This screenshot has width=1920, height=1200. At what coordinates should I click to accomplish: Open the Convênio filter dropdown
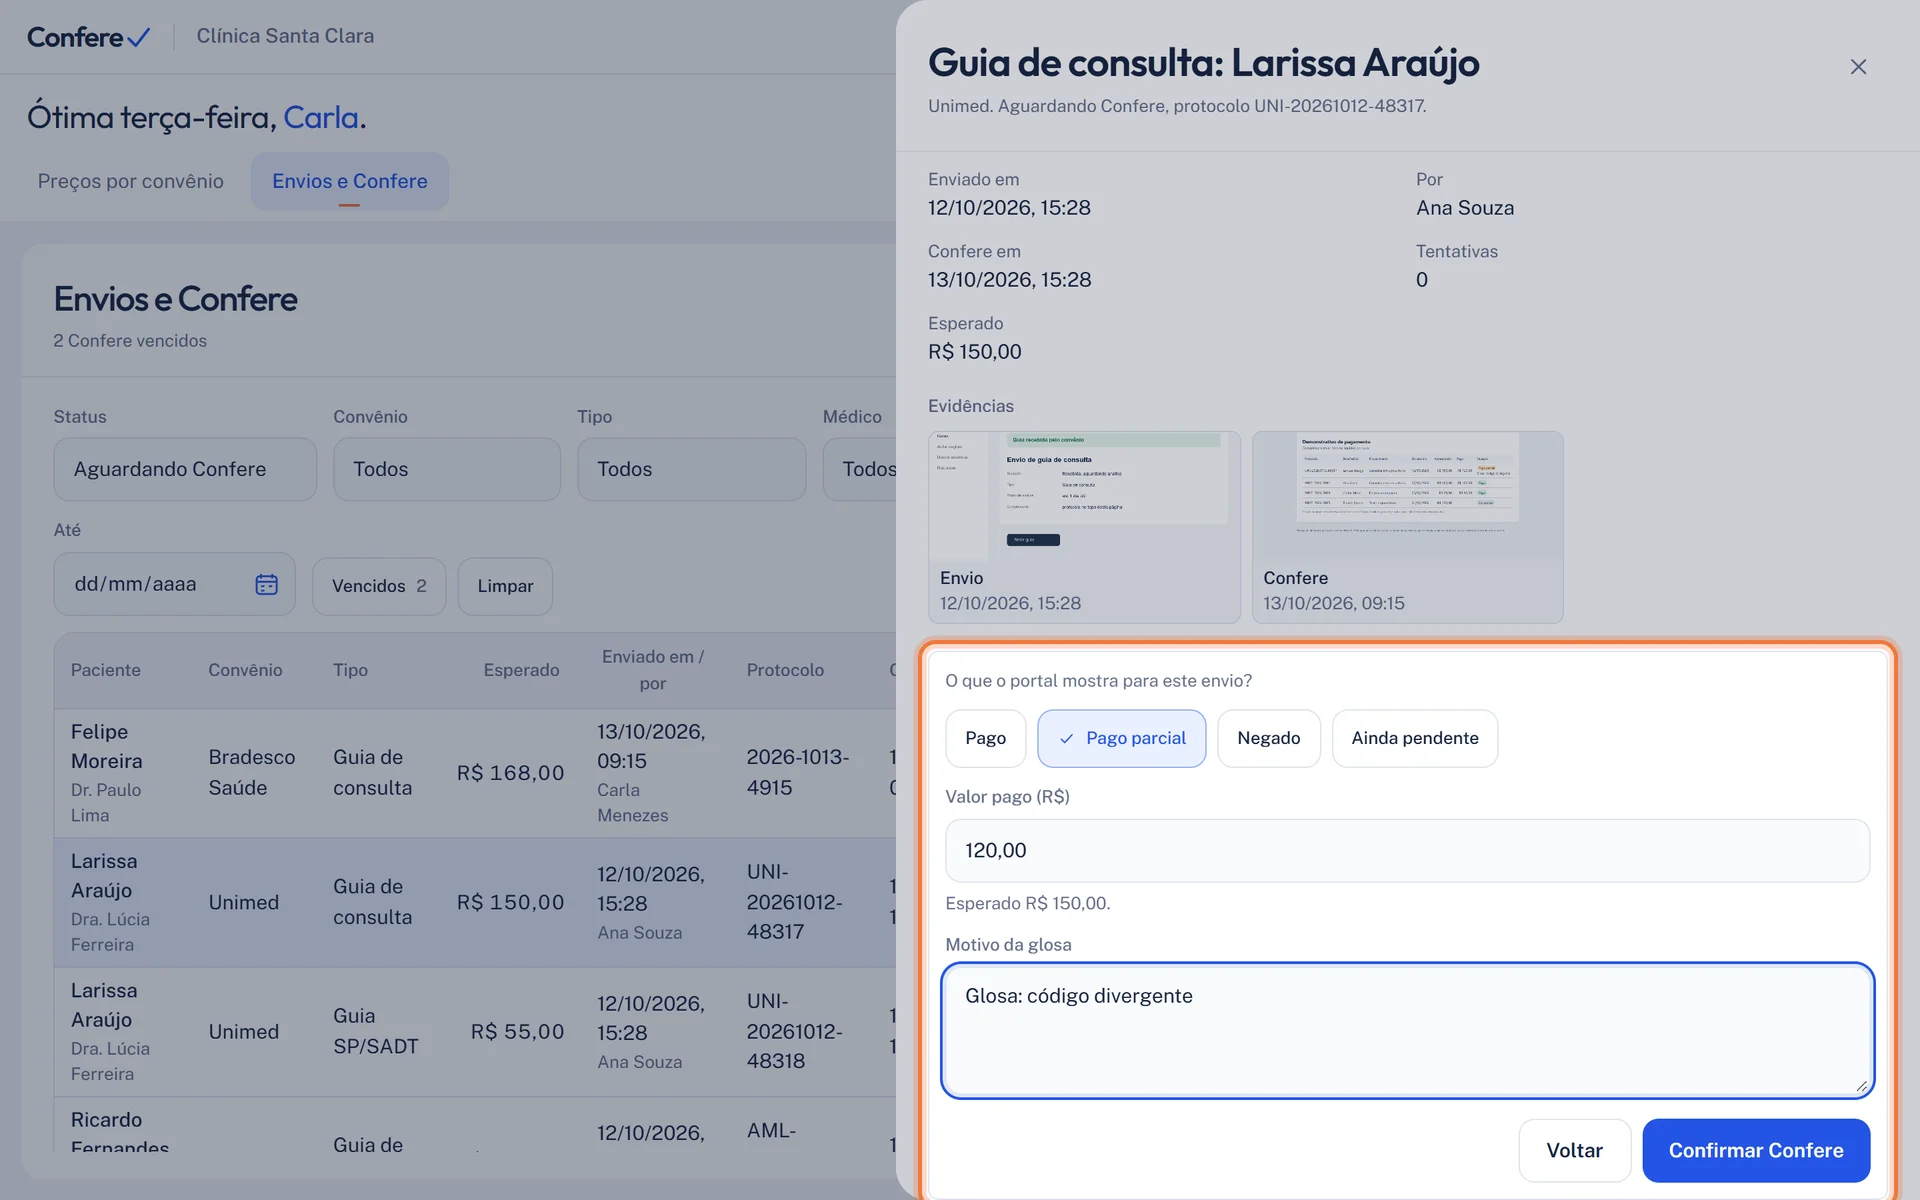point(446,469)
